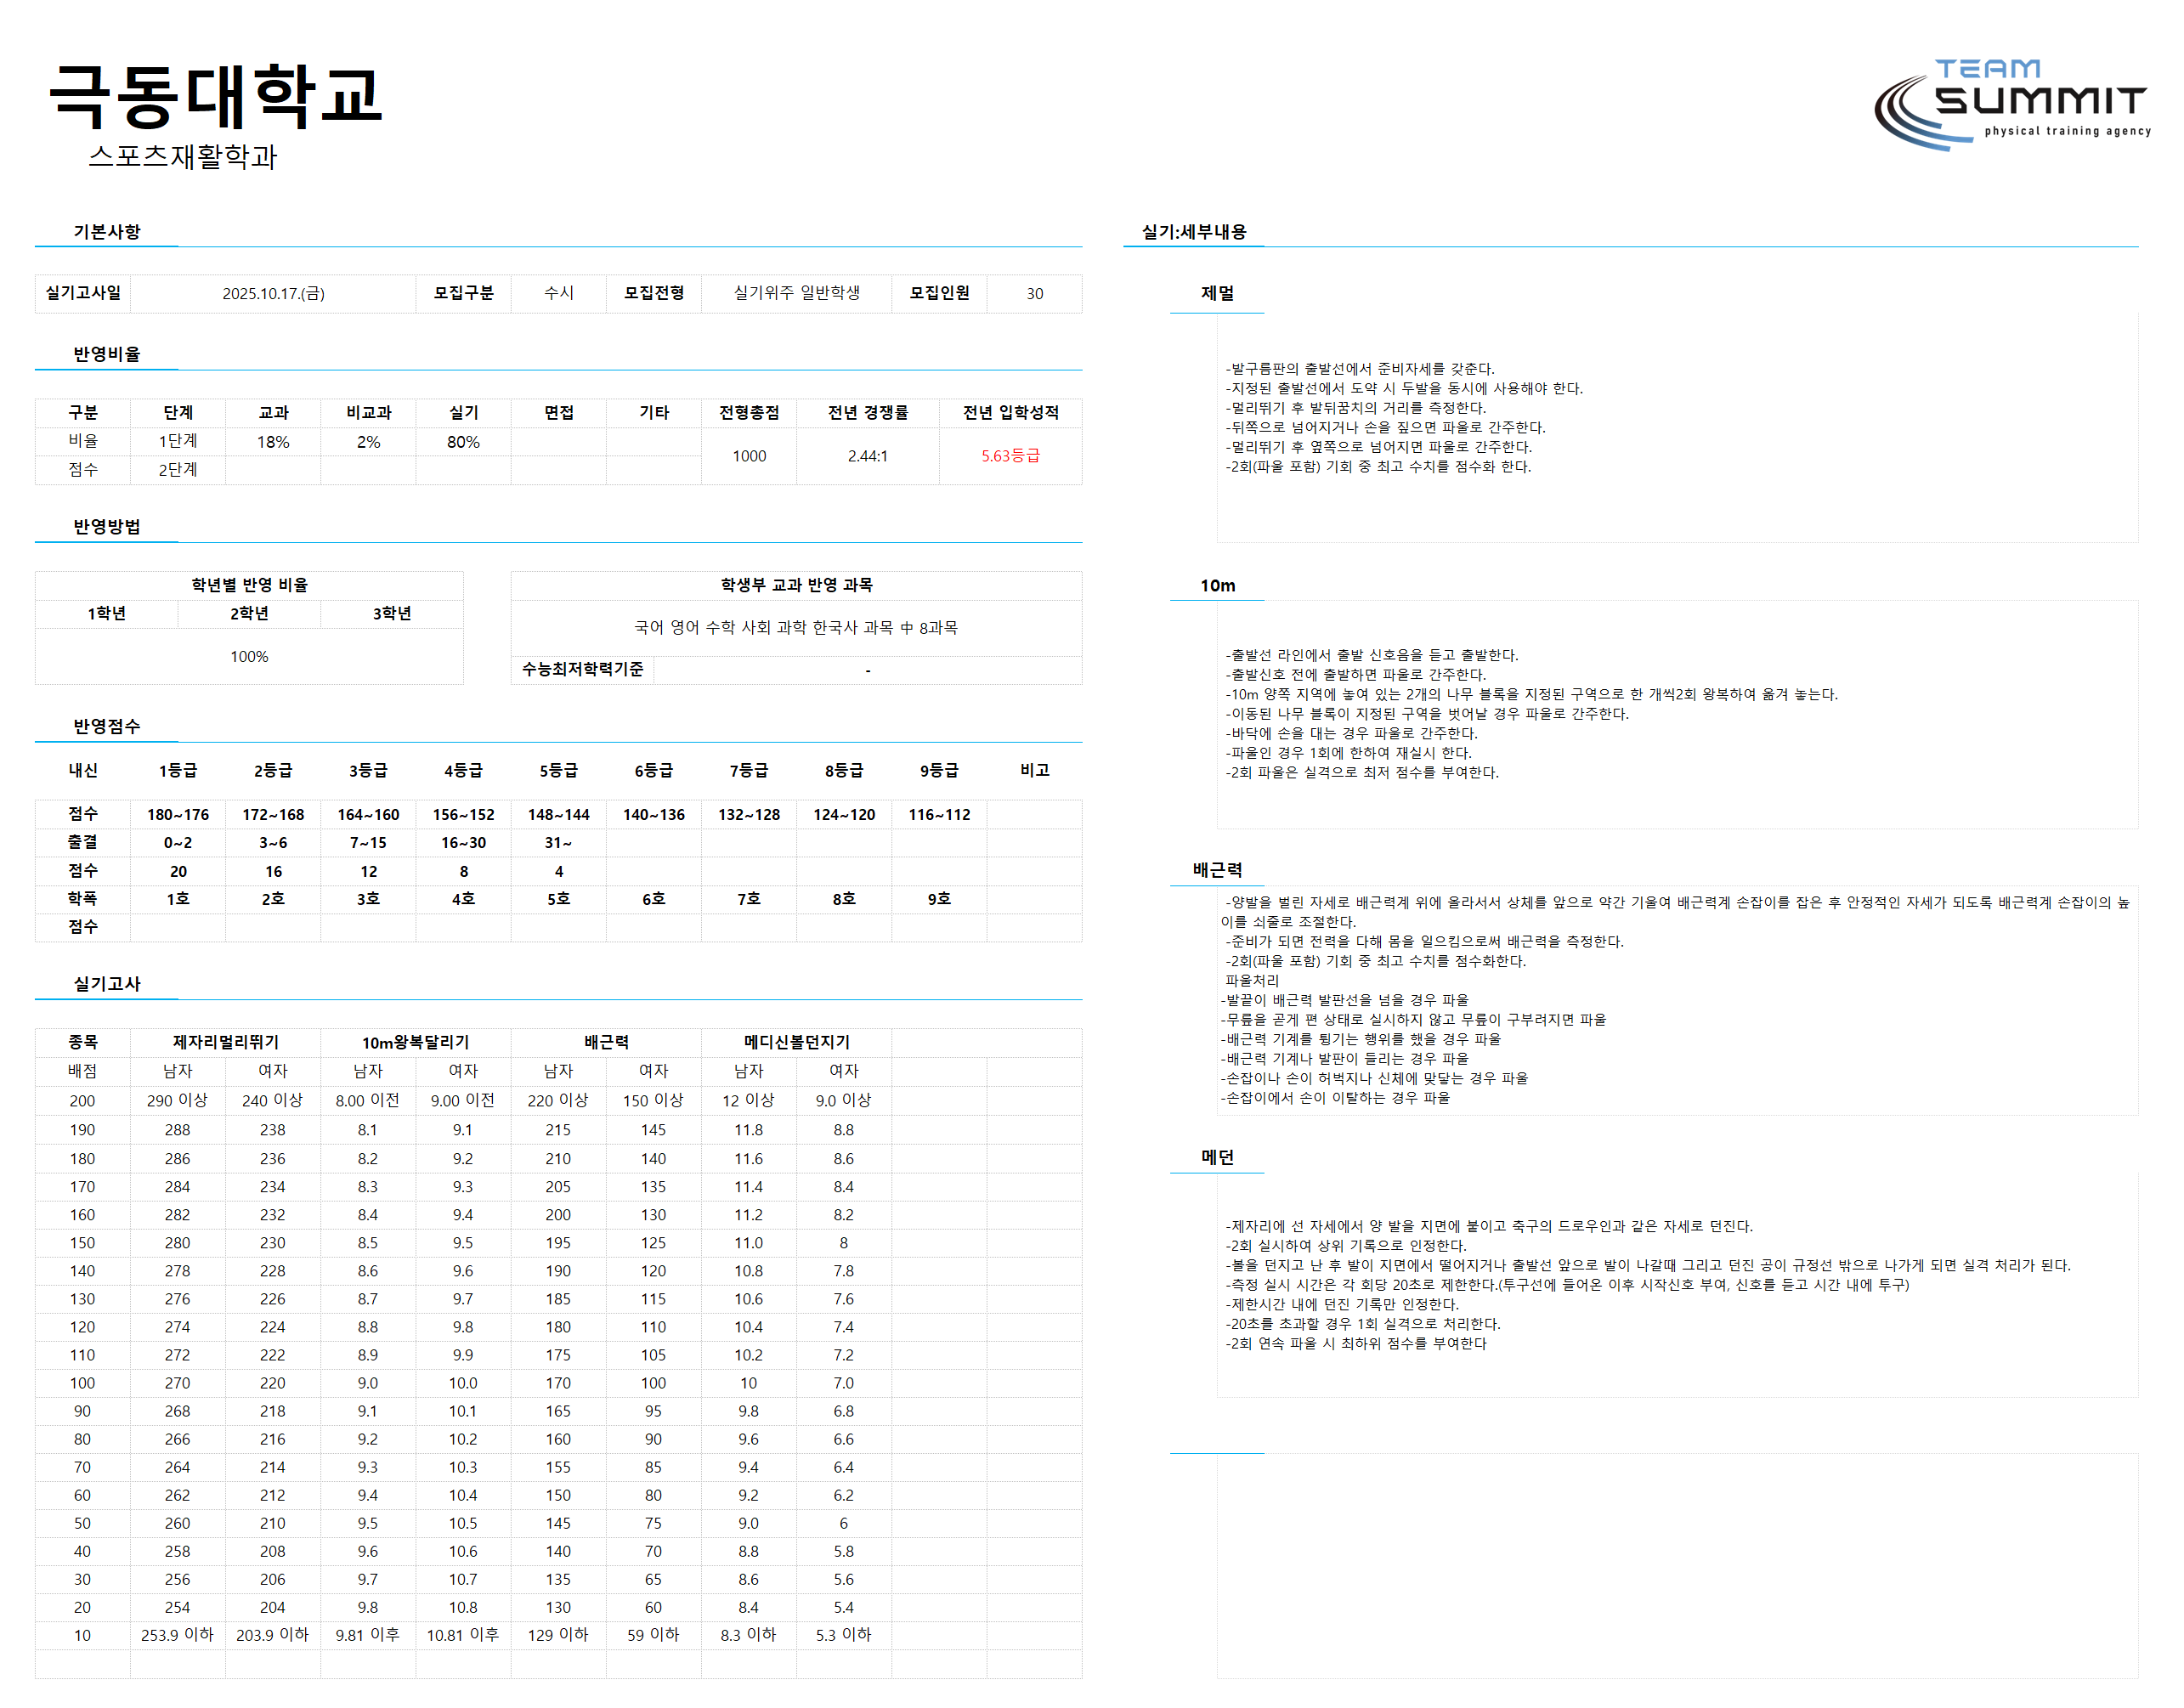Select the 기본사항 section heading
The width and height of the screenshot is (2184, 1708).
coord(107,231)
